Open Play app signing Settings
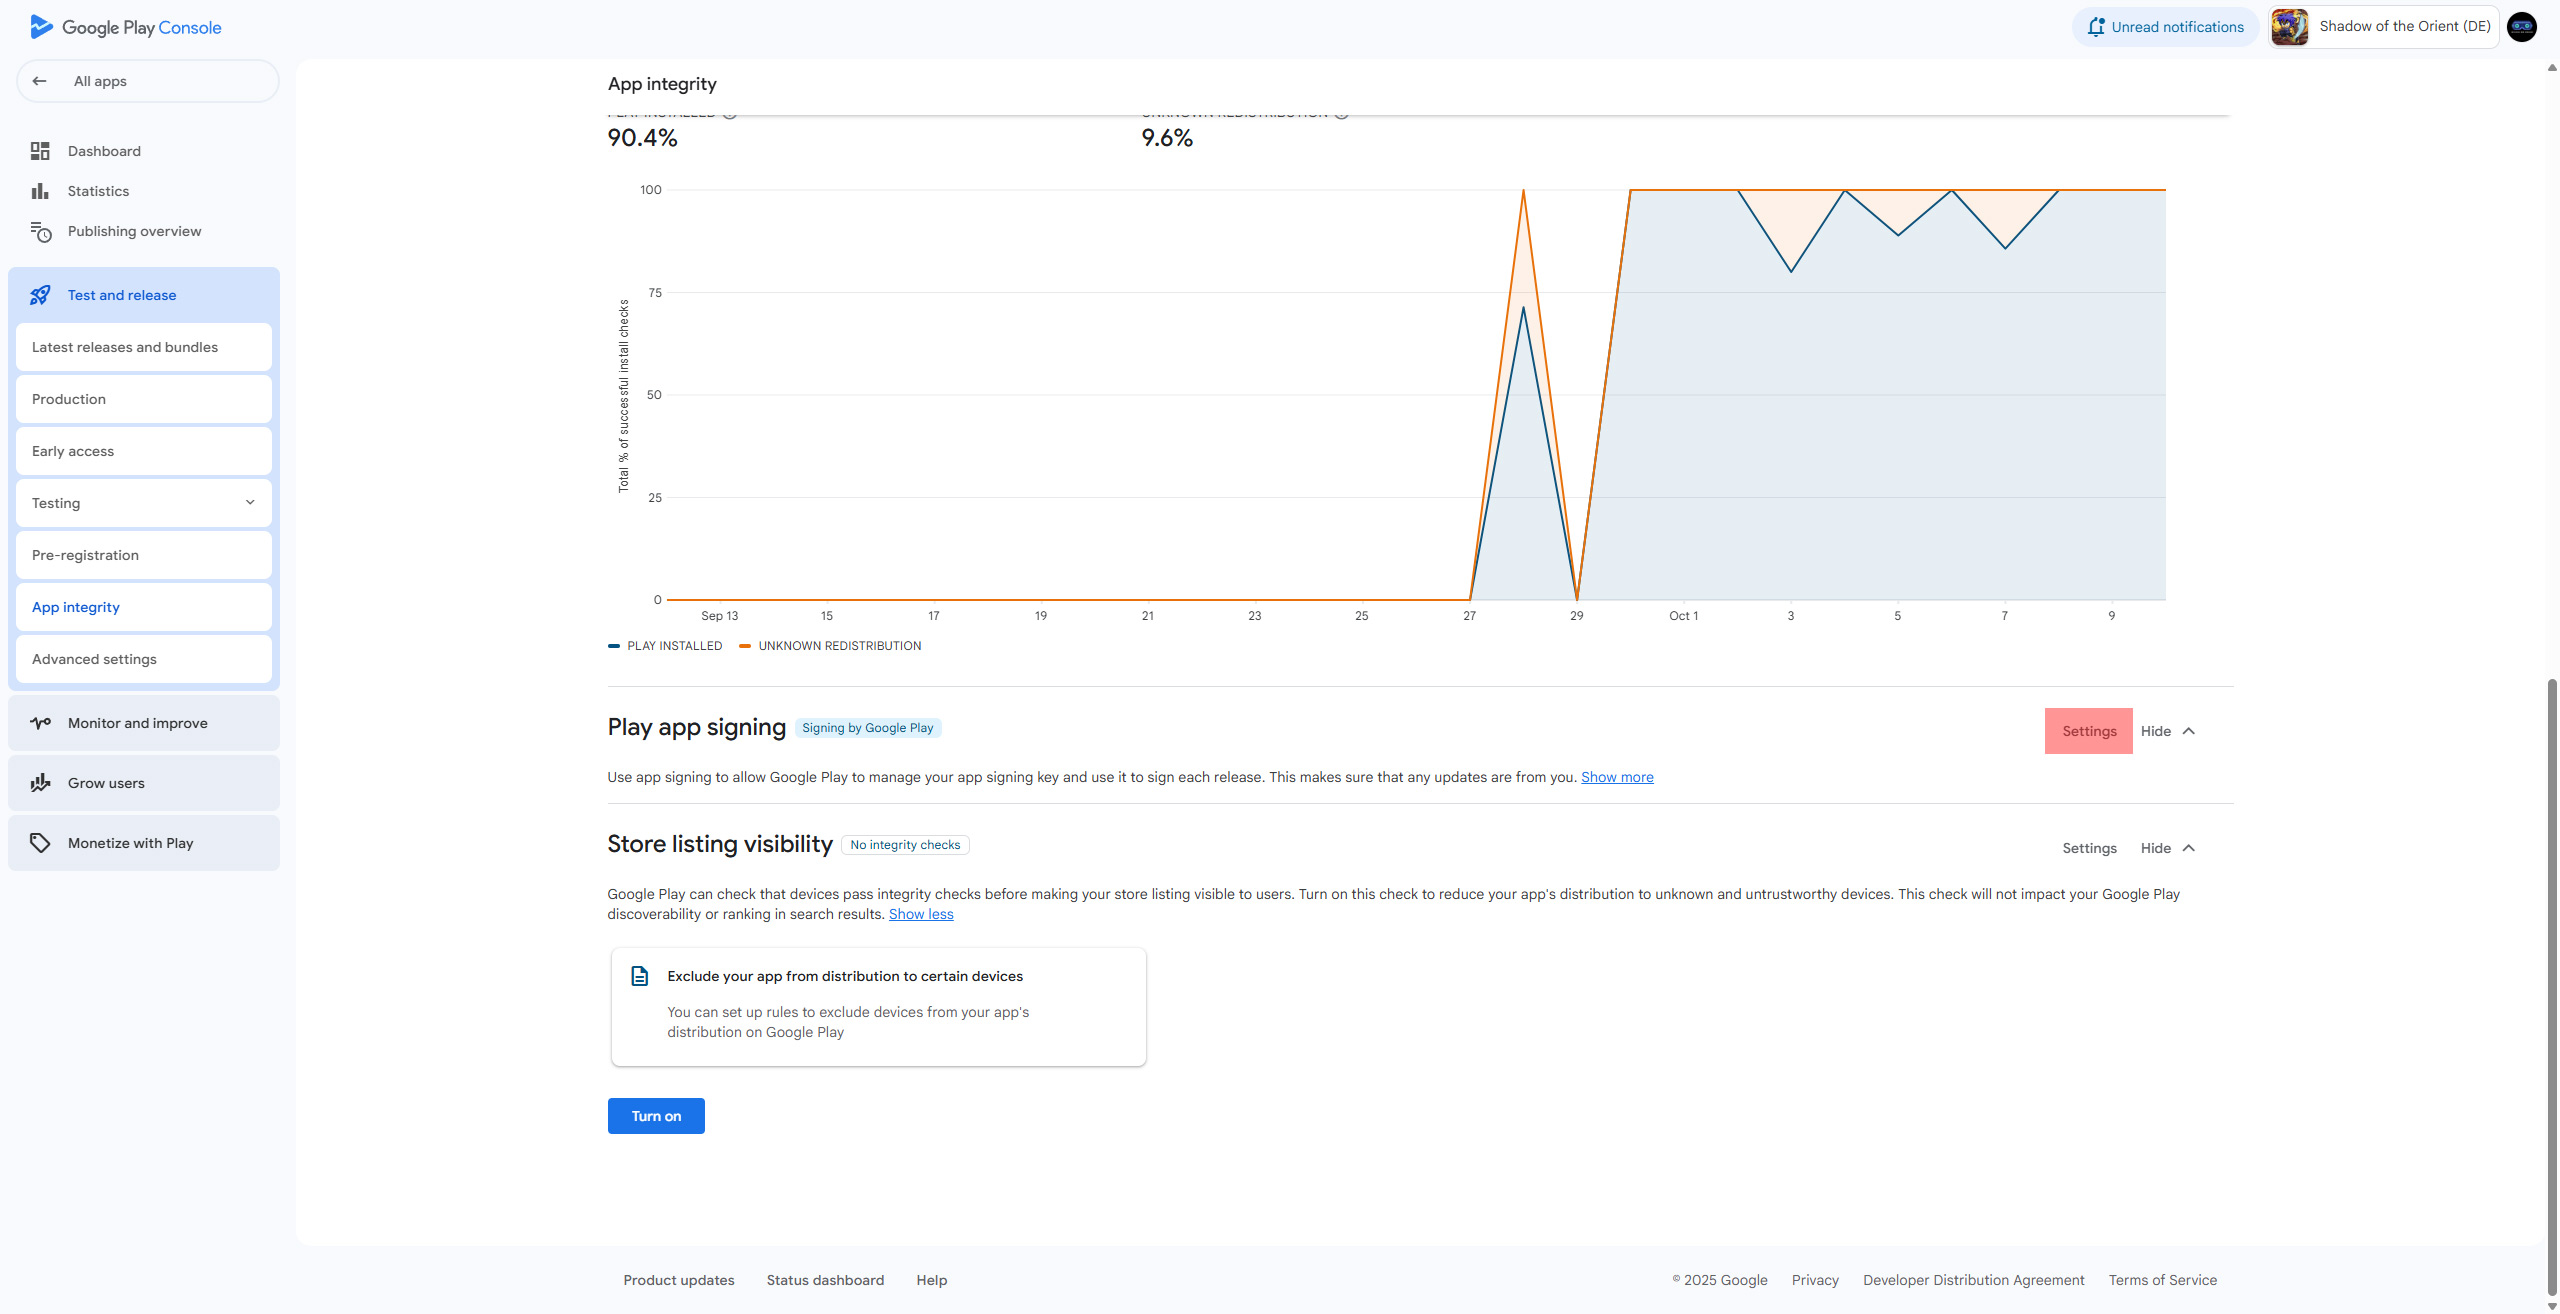Viewport: 2560px width, 1314px height. [2089, 731]
